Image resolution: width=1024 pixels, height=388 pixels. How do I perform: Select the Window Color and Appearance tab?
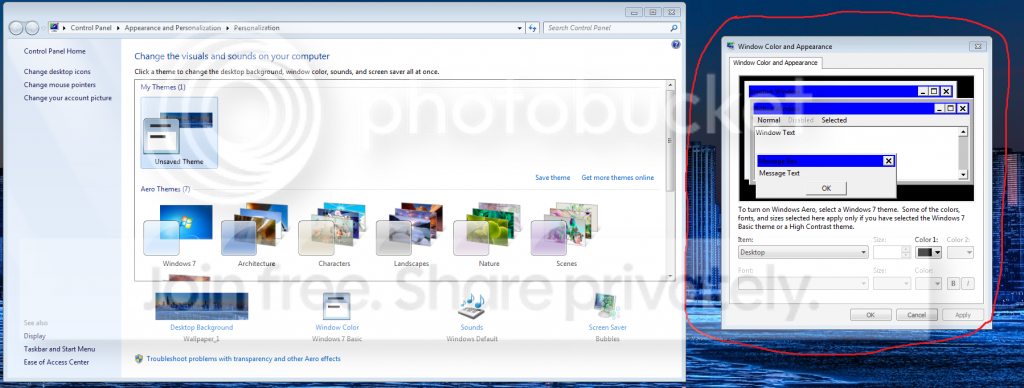pyautogui.click(x=775, y=63)
